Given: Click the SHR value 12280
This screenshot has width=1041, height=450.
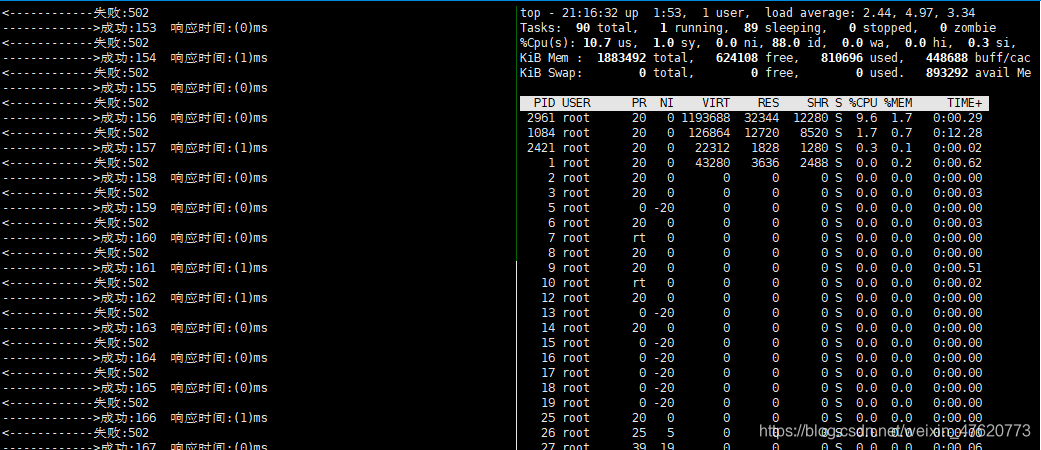Looking at the screenshot, I should click(x=811, y=118).
